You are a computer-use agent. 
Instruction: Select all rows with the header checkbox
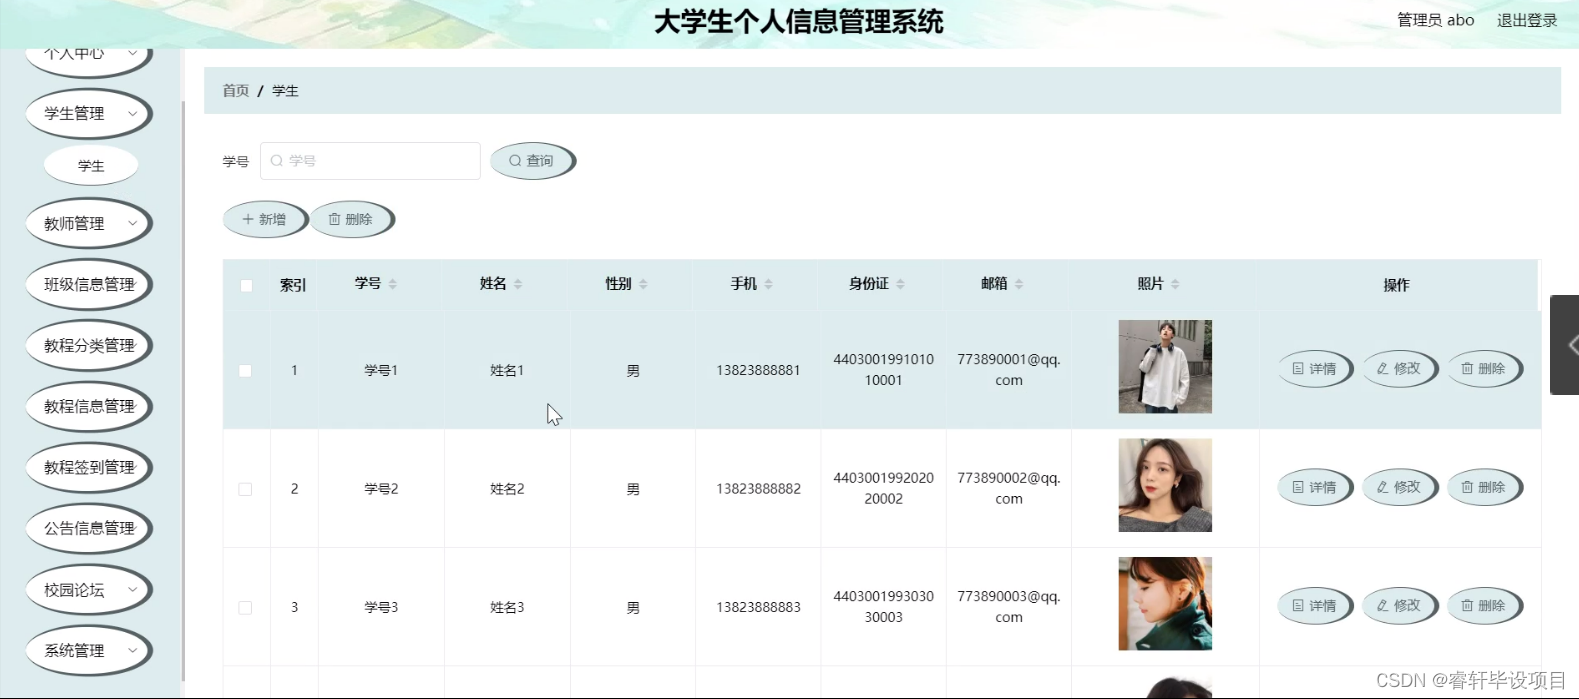point(246,285)
